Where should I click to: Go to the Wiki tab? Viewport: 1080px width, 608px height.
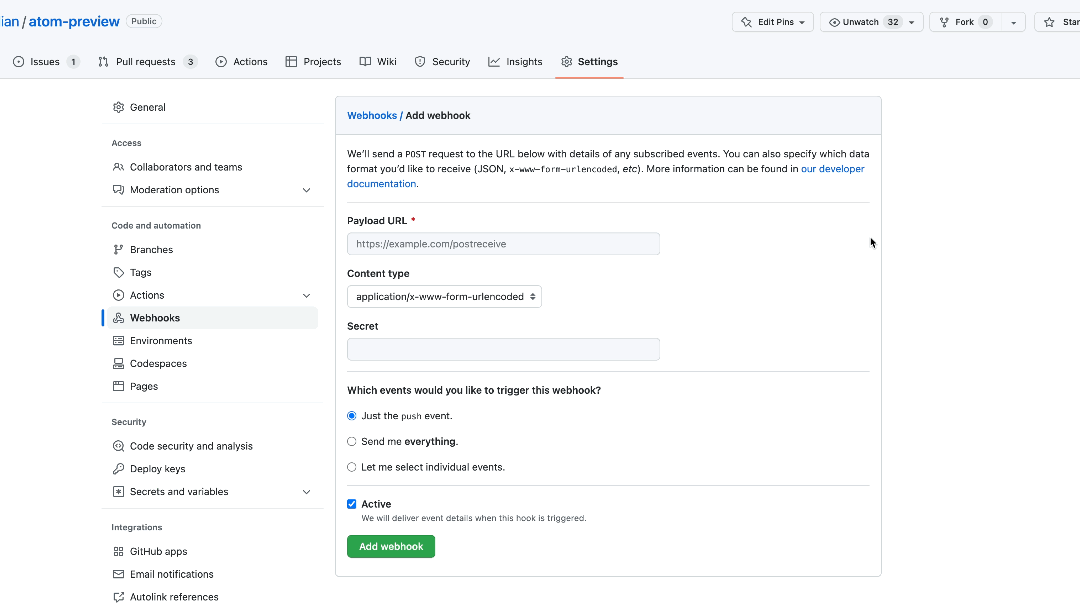[378, 62]
